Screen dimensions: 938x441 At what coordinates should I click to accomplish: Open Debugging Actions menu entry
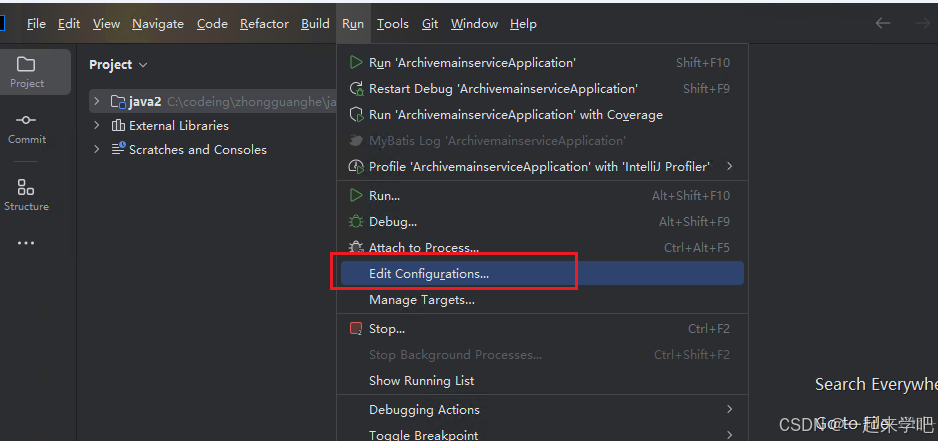[x=542, y=409]
